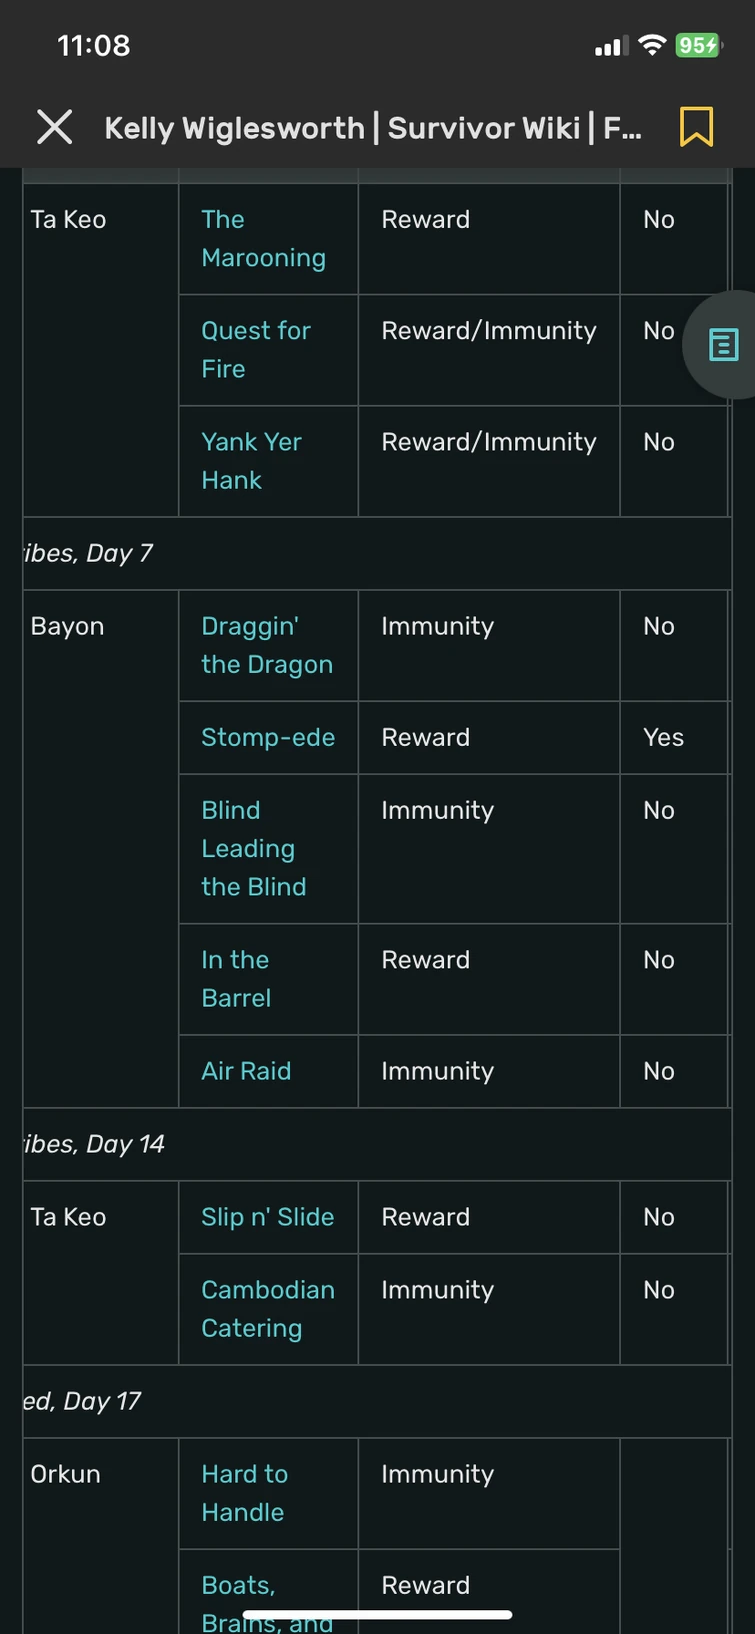Open the Air Raid challenge link

click(246, 1071)
